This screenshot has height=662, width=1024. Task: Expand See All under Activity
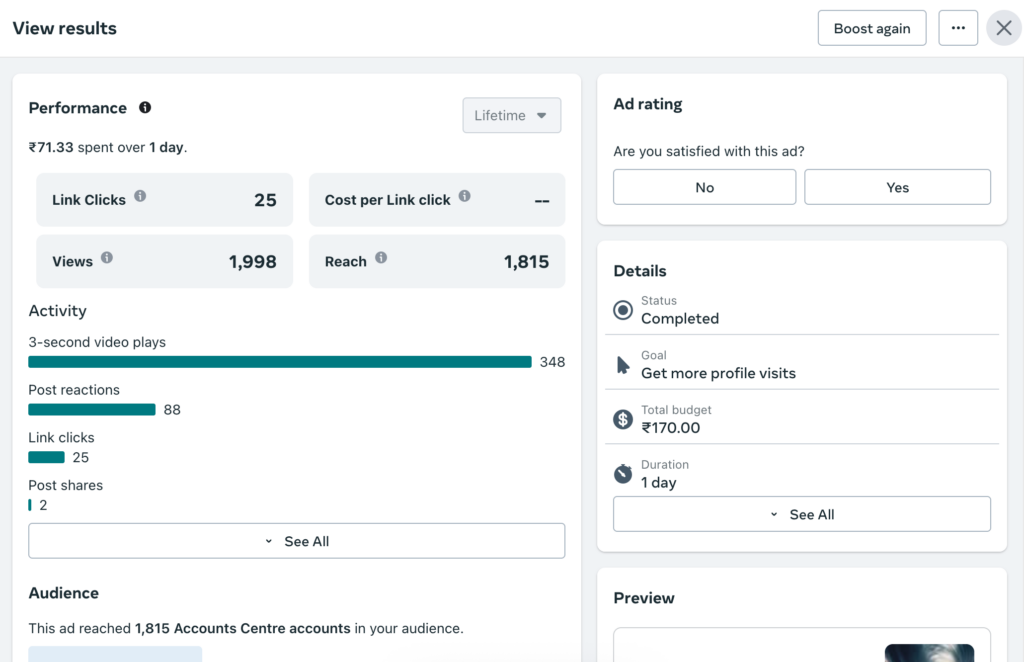[296, 541]
